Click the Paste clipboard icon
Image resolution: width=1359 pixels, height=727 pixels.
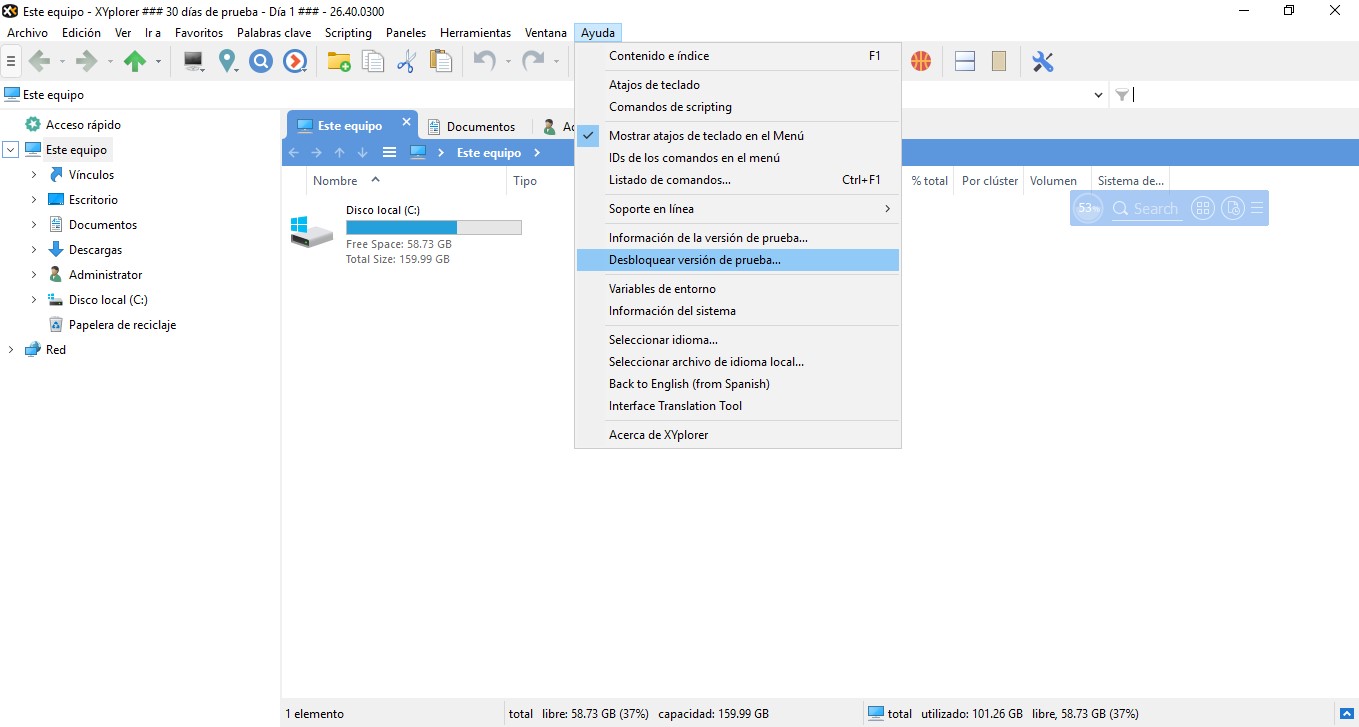441,61
